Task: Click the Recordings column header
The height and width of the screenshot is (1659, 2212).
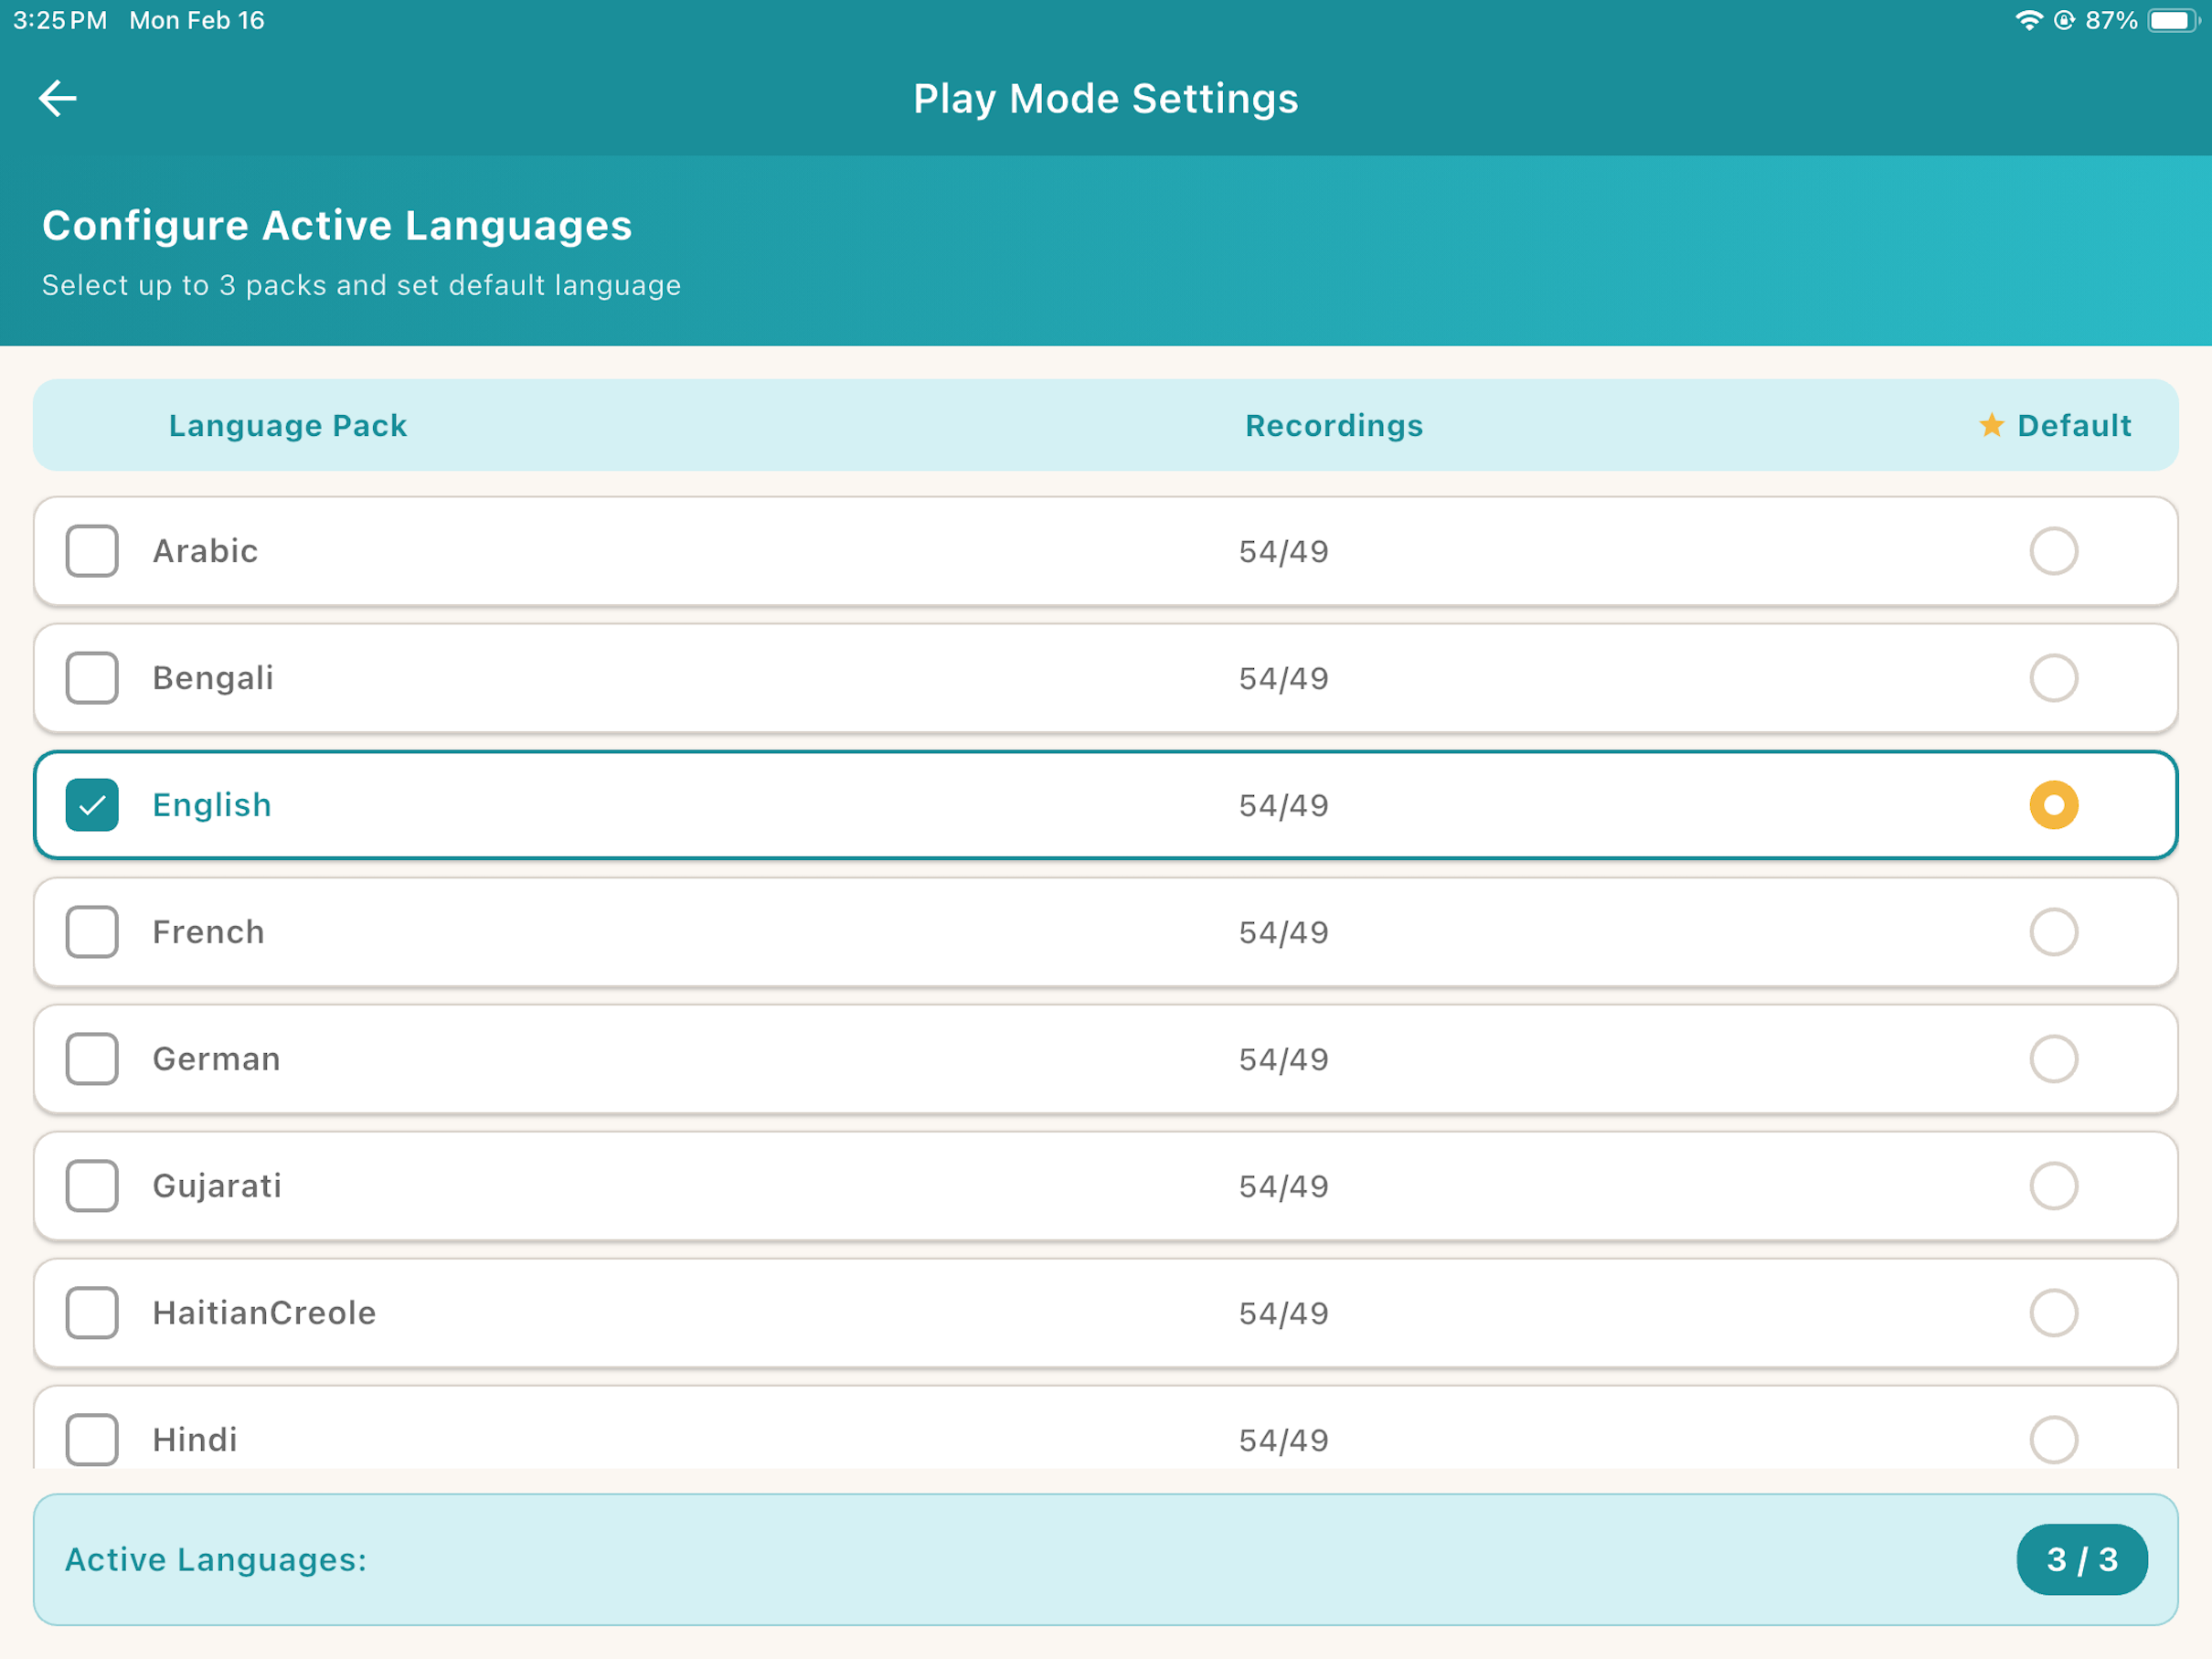Action: click(x=1334, y=425)
